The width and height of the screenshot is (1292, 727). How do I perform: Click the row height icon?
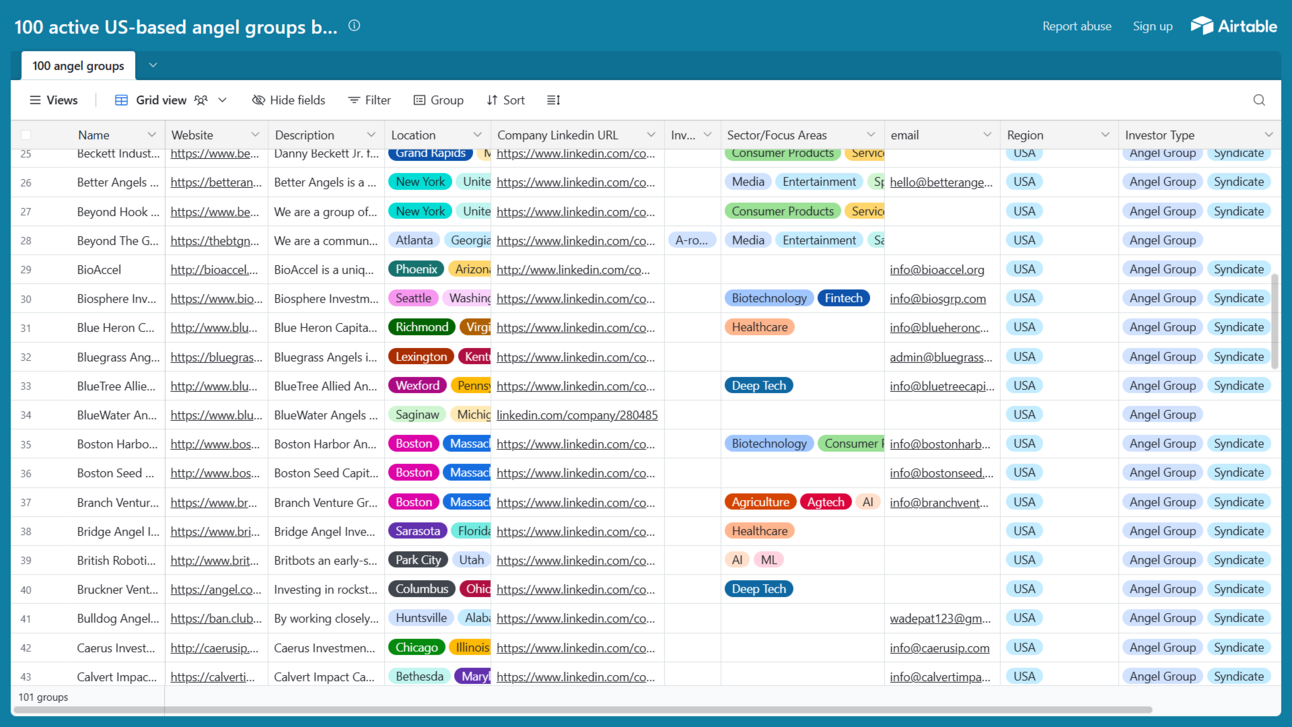pyautogui.click(x=554, y=100)
